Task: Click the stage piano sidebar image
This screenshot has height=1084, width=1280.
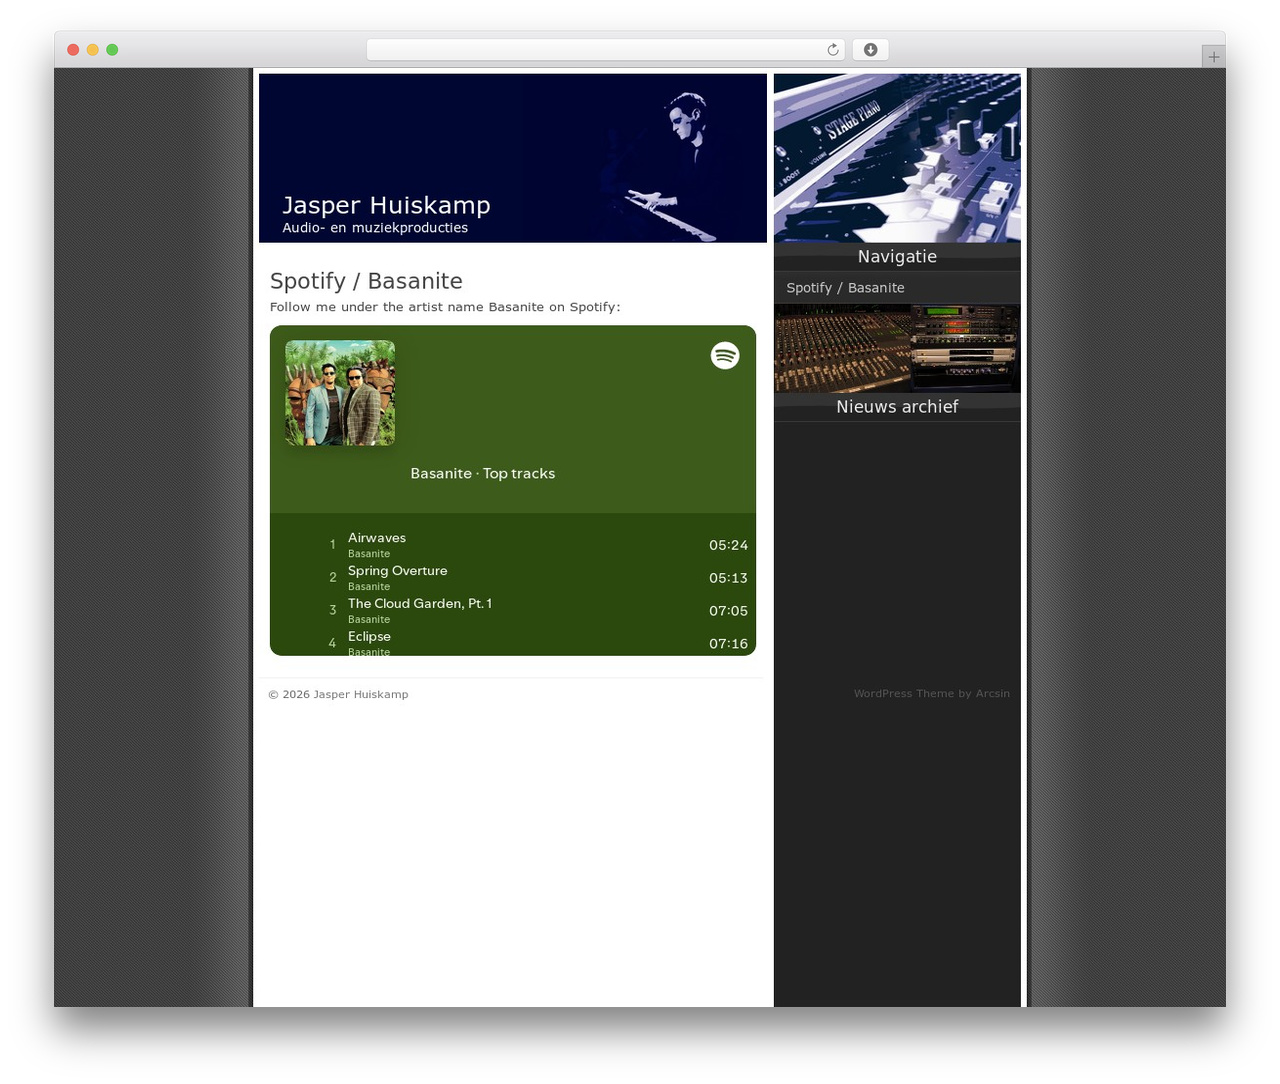Action: click(897, 158)
